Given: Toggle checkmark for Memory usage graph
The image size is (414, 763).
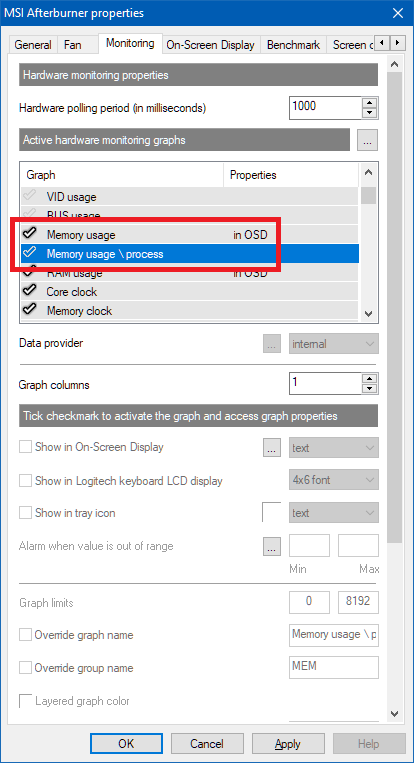Looking at the screenshot, I should 29,235.
